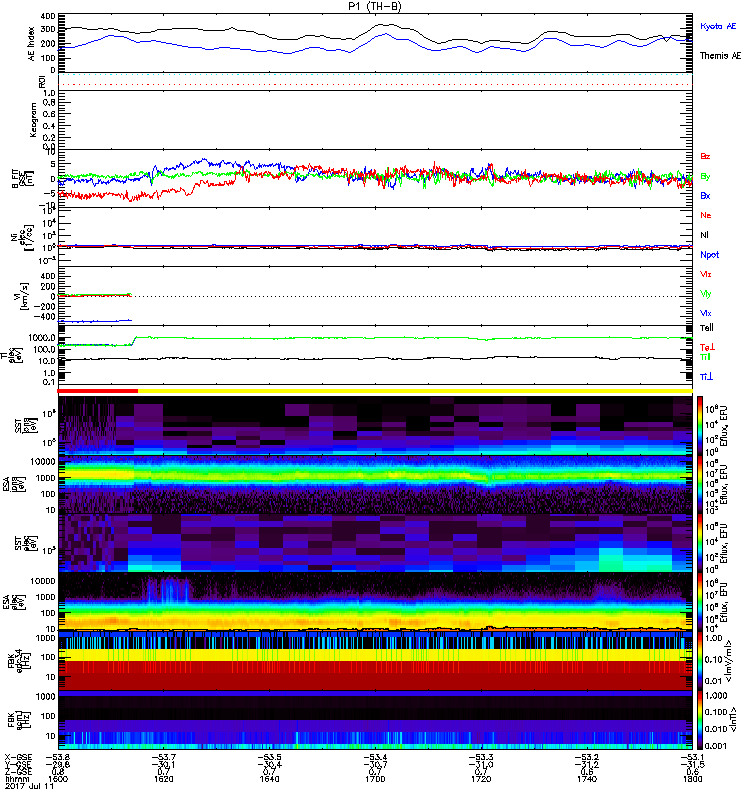The height and width of the screenshot is (800, 750).
Task: Click the ESA ion spectrogram color bar
Action: (700, 485)
